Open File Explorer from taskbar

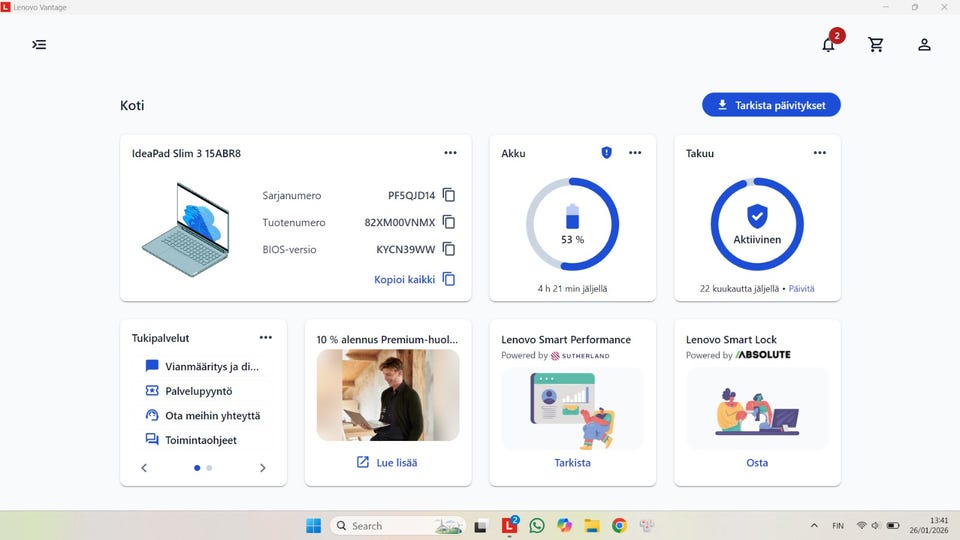pos(591,525)
